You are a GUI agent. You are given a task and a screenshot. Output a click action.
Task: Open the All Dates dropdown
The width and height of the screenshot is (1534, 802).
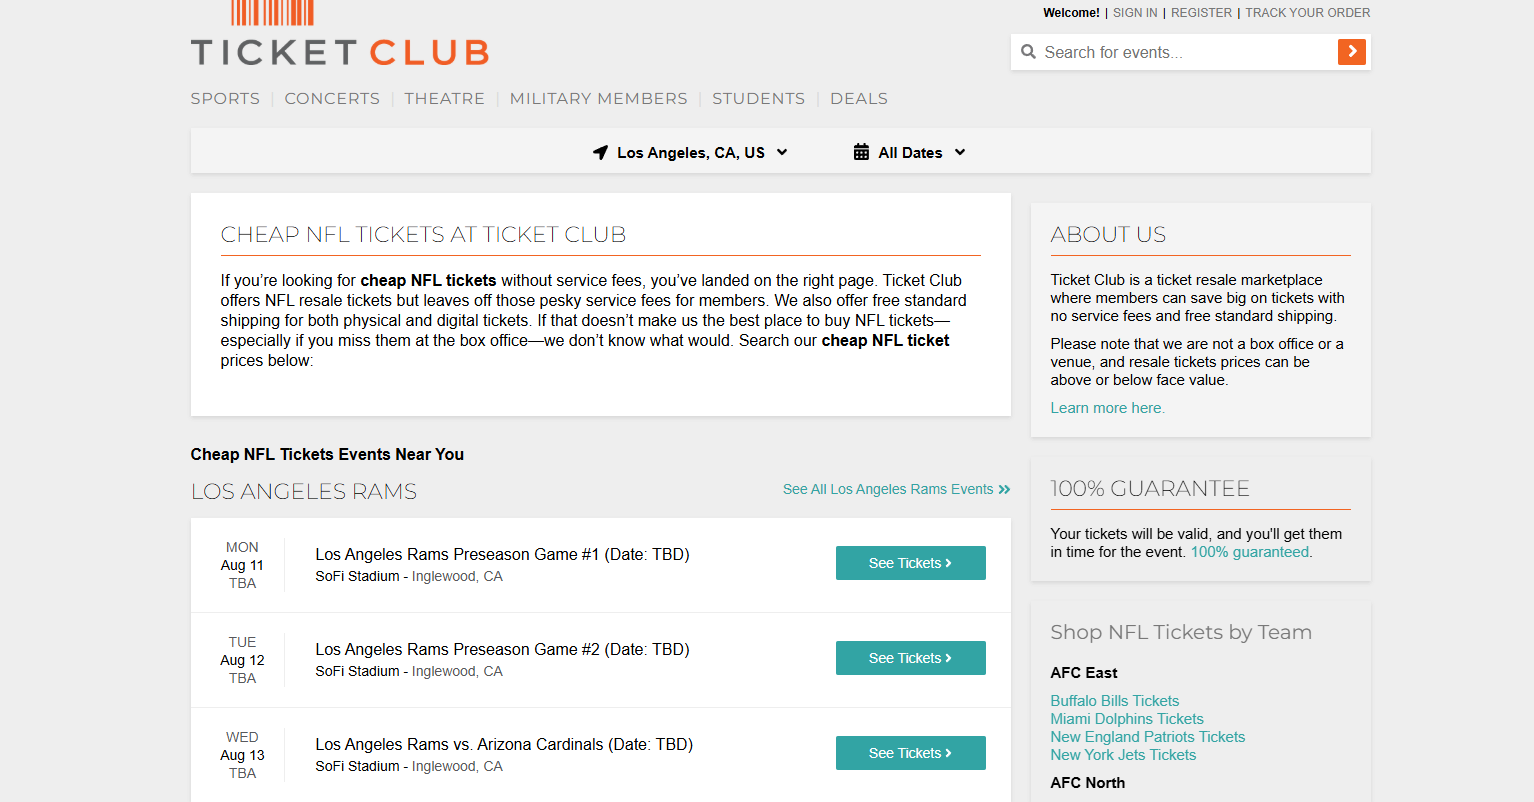(909, 153)
